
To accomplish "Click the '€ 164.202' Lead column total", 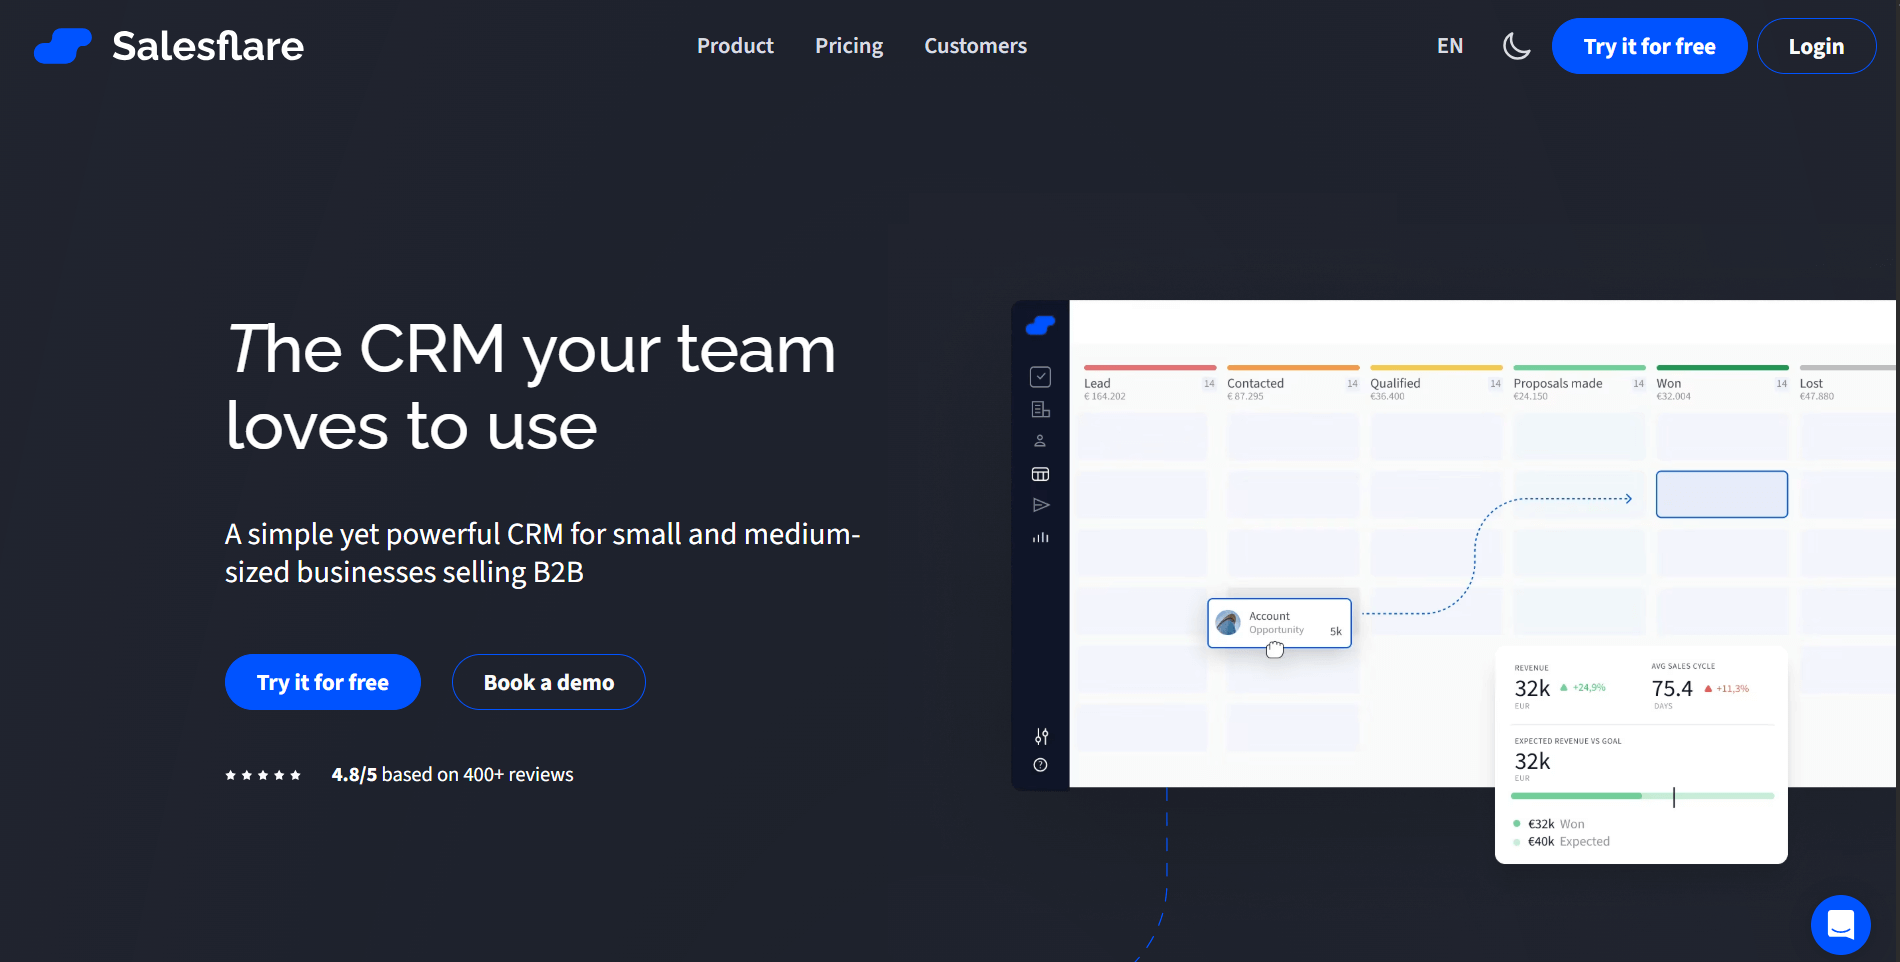I will [1105, 397].
